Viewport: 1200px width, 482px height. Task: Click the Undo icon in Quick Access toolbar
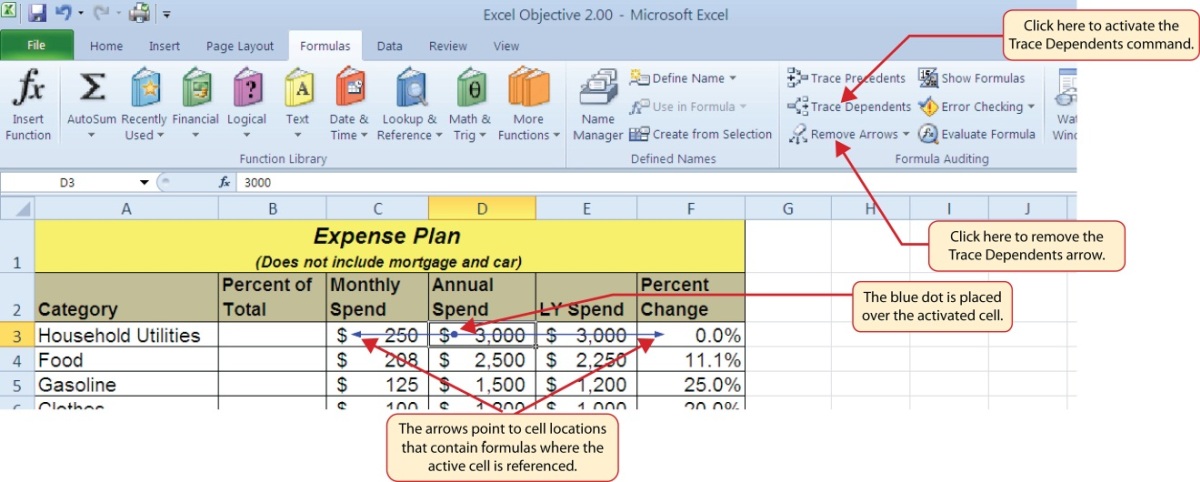(62, 14)
